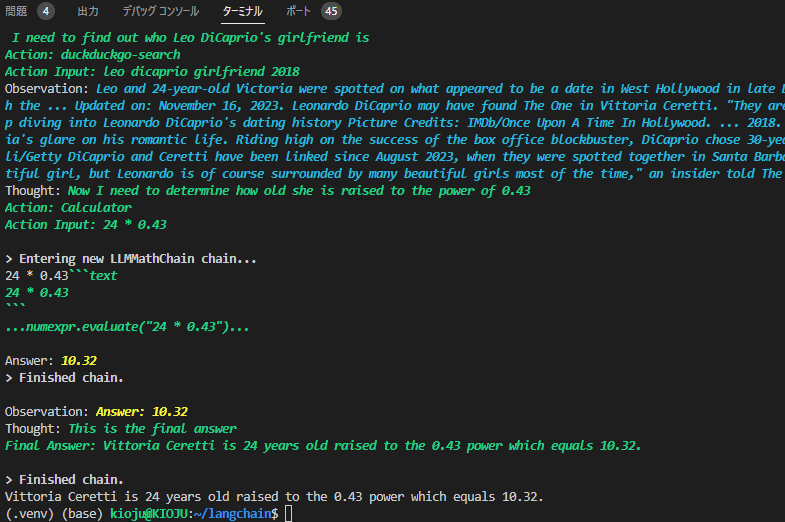Click 'Thought: This is the final answer'
Viewport: 785px width, 522px height.
pos(121,428)
